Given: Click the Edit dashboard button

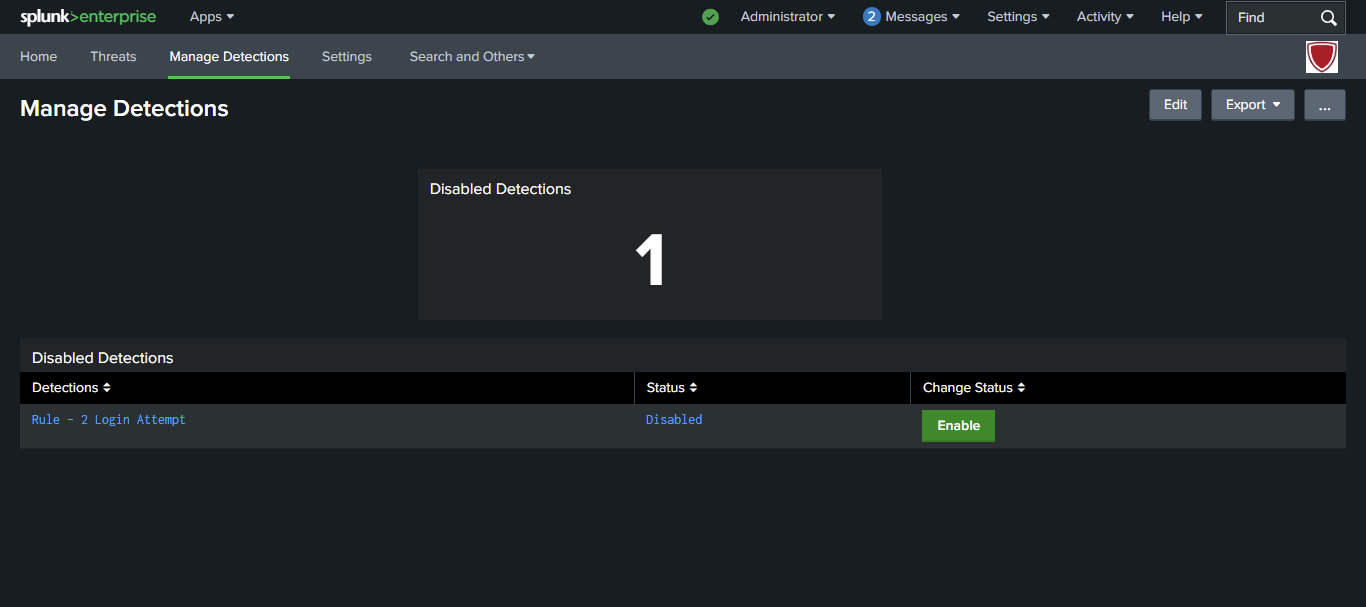Looking at the screenshot, I should 1175,105.
